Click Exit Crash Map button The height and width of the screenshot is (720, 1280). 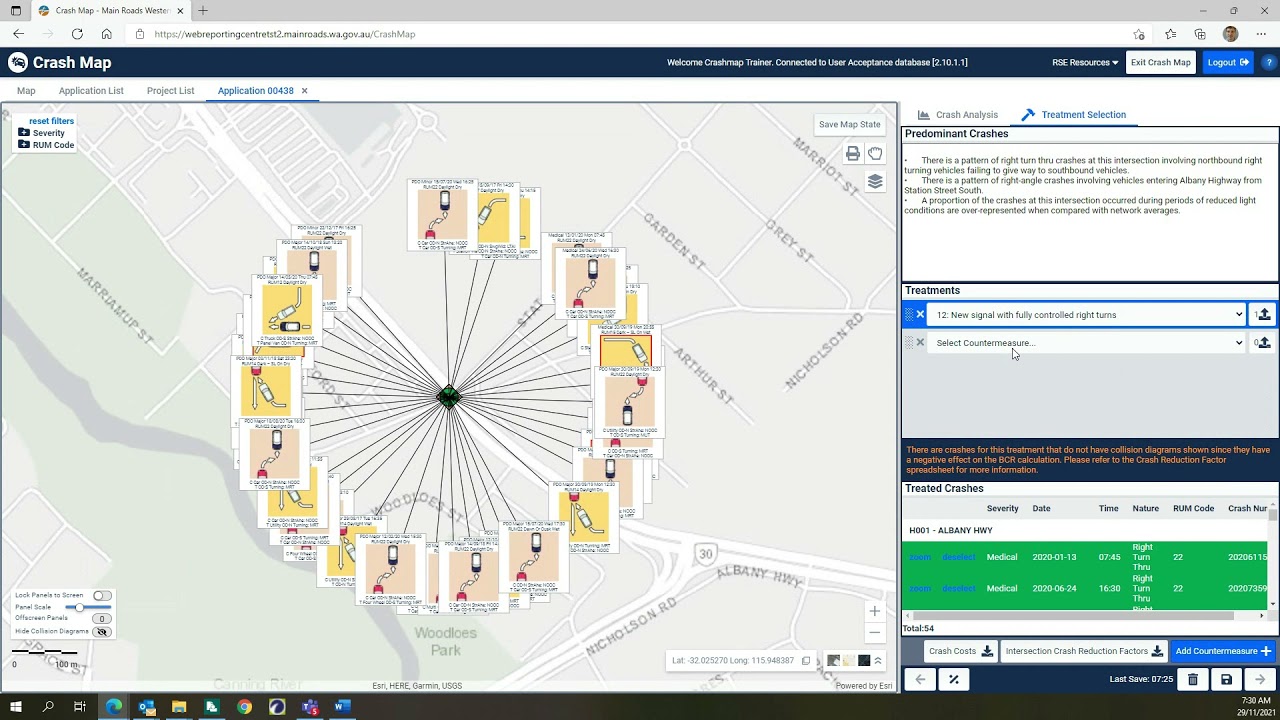click(x=1161, y=62)
